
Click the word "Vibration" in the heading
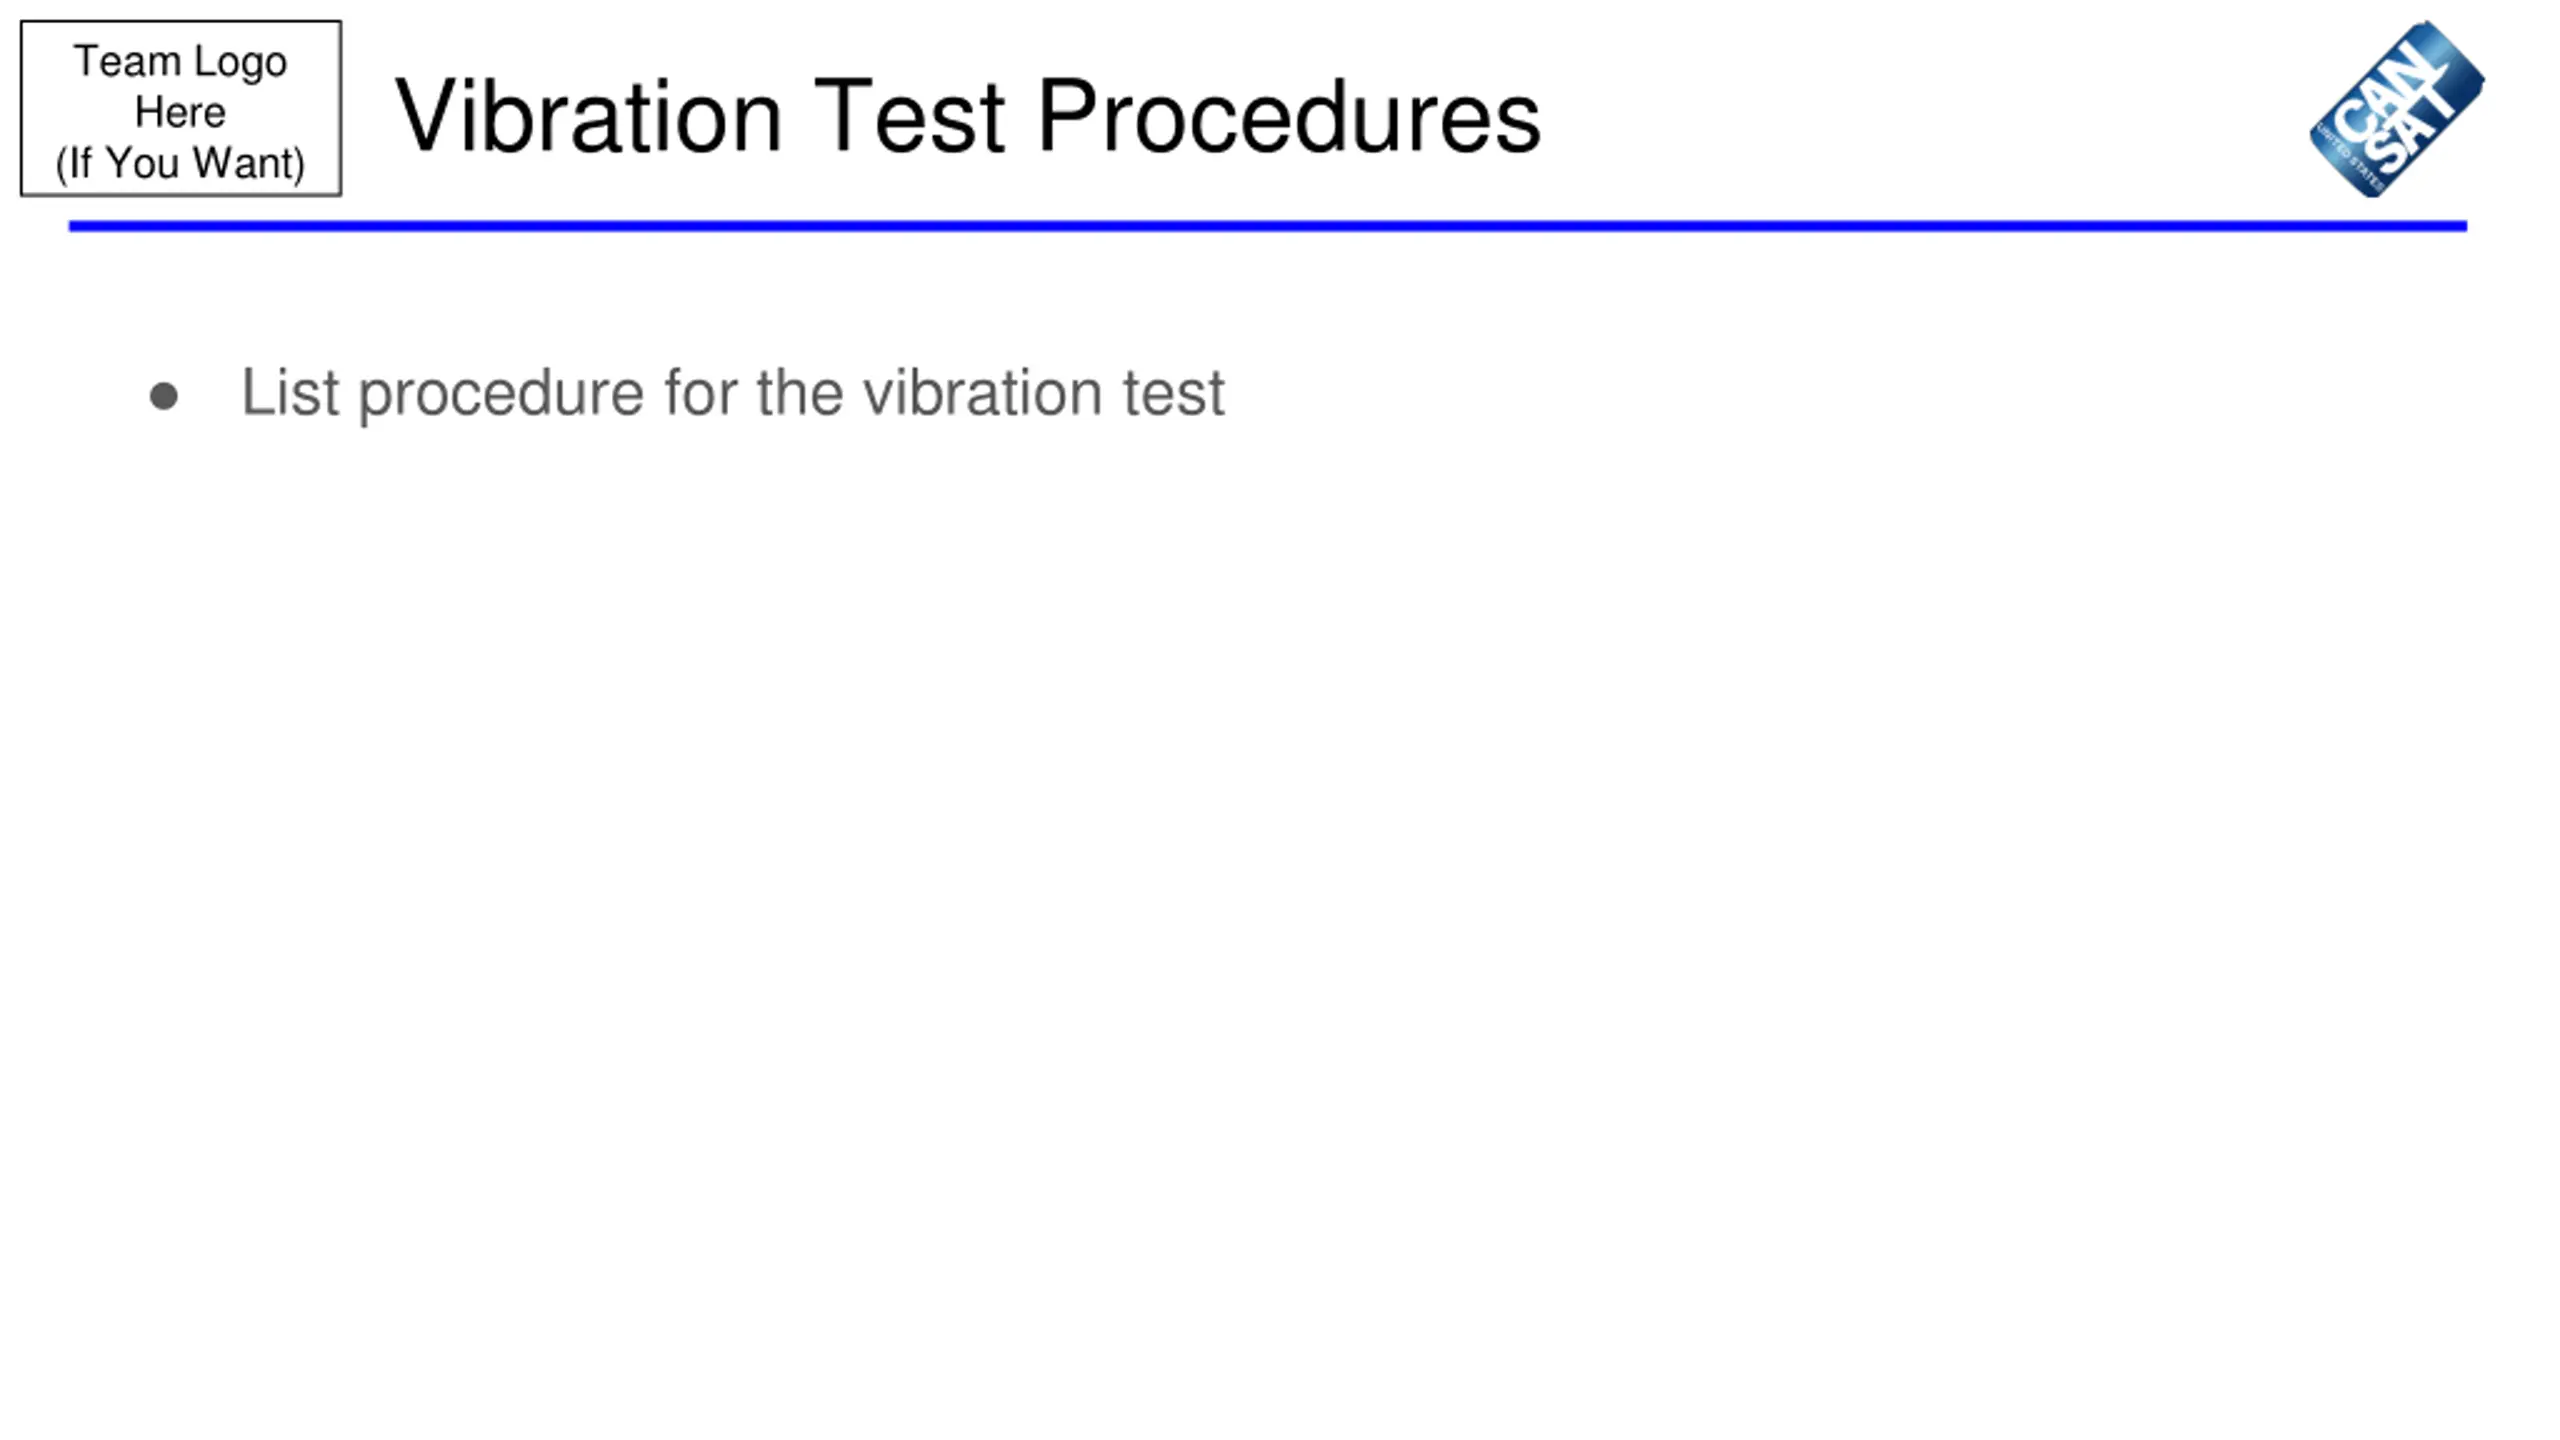click(x=588, y=117)
